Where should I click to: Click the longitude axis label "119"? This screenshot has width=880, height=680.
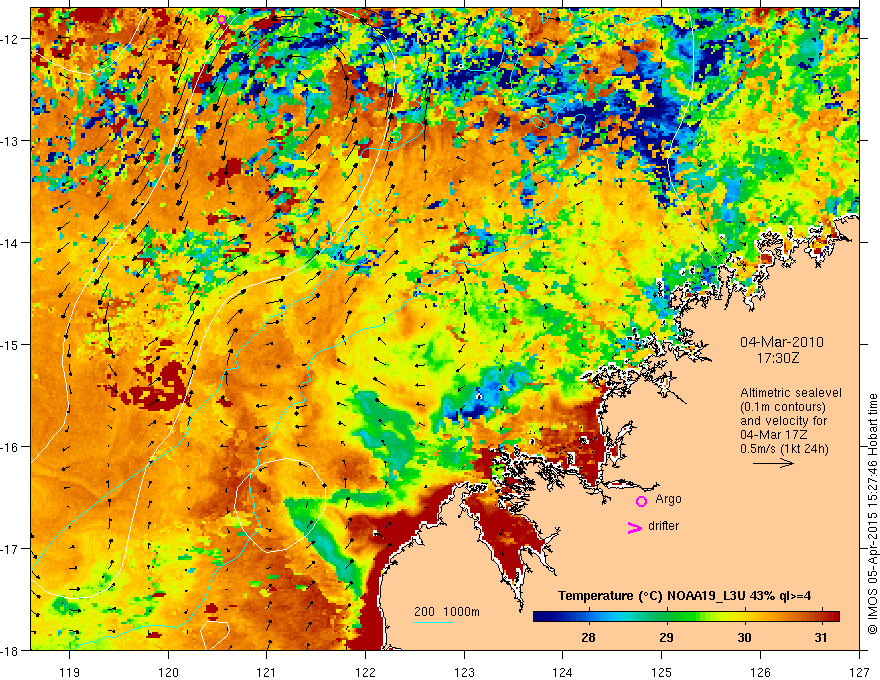[70, 673]
